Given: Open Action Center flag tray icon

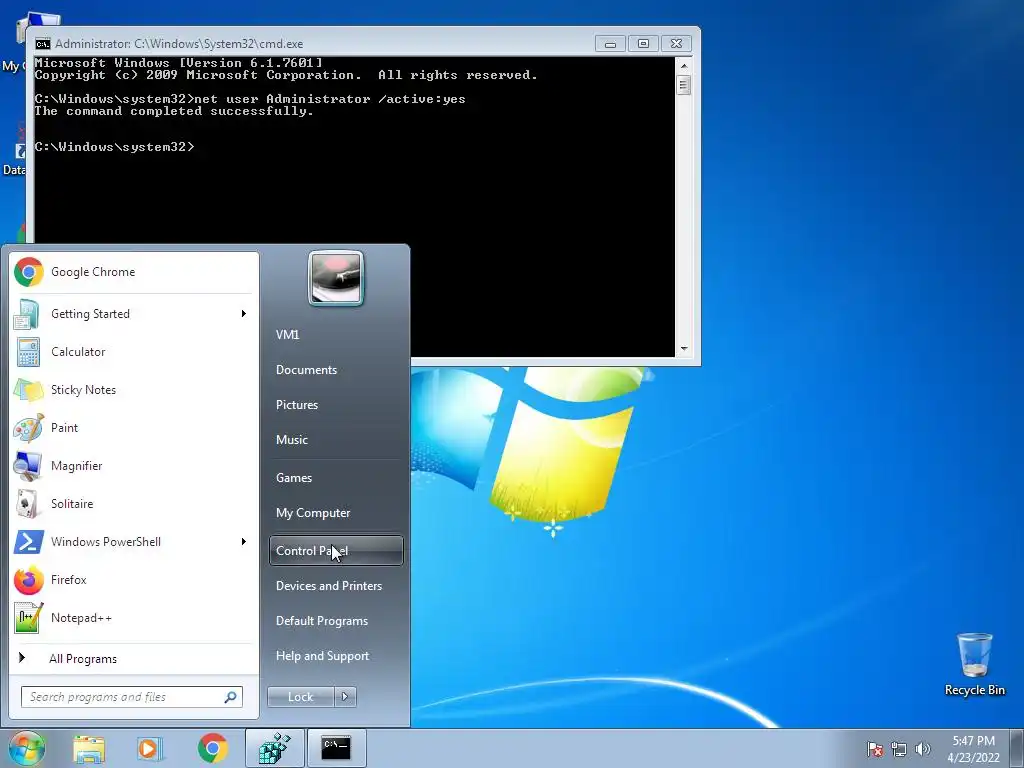Looking at the screenshot, I should pos(875,749).
